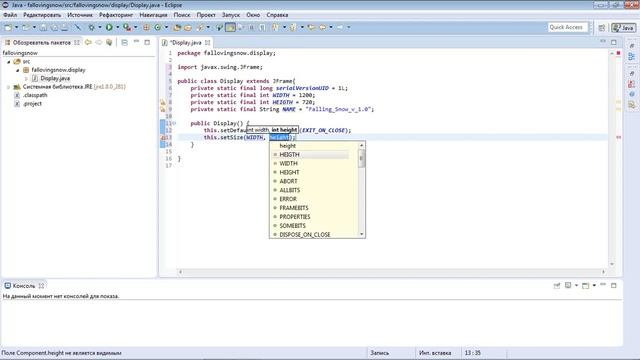The width and height of the screenshot is (640, 360).
Task: Expand the Display.java tree node
Action: pos(27,78)
